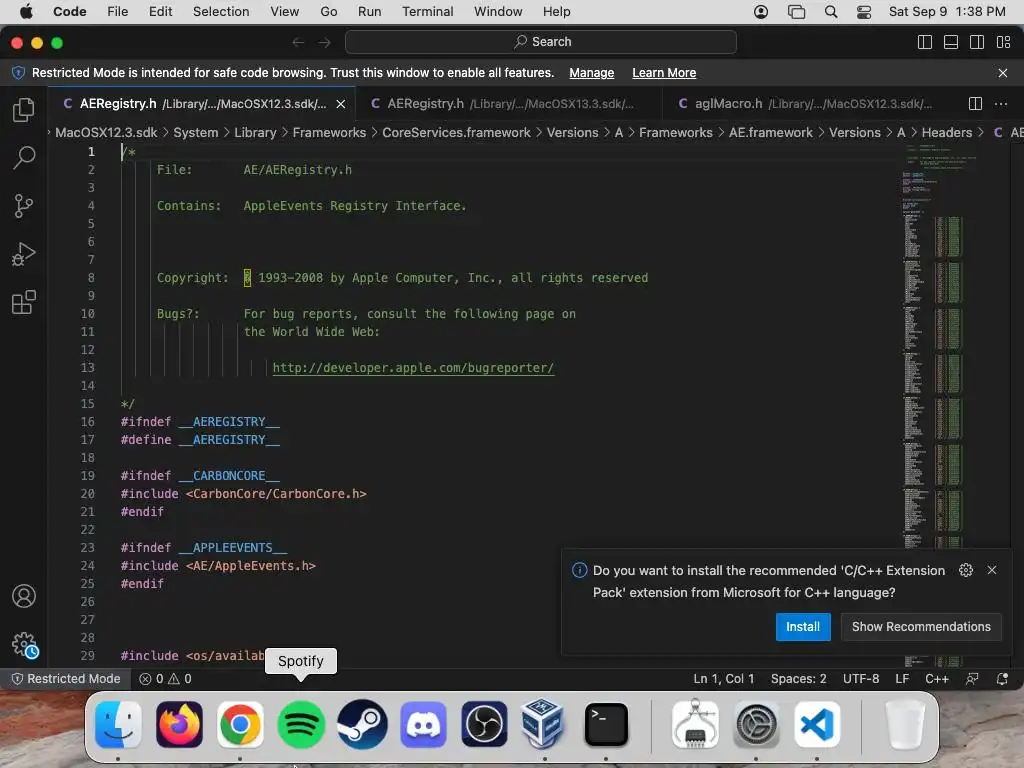This screenshot has height=768, width=1024.
Task: Open the View menu
Action: click(x=284, y=12)
